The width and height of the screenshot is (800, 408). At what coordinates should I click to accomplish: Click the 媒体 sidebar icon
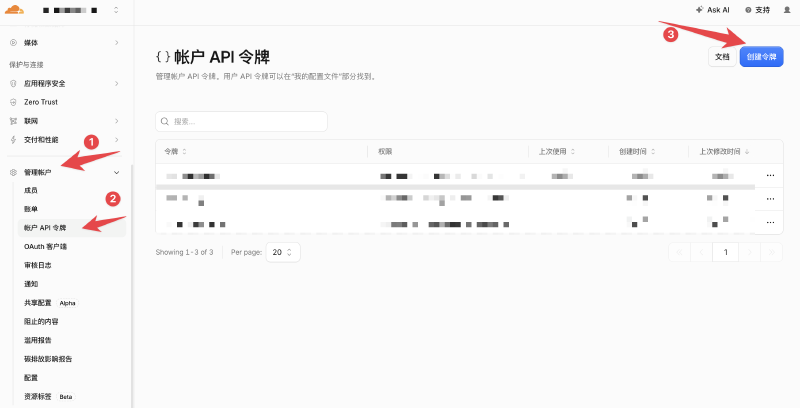[x=14, y=42]
